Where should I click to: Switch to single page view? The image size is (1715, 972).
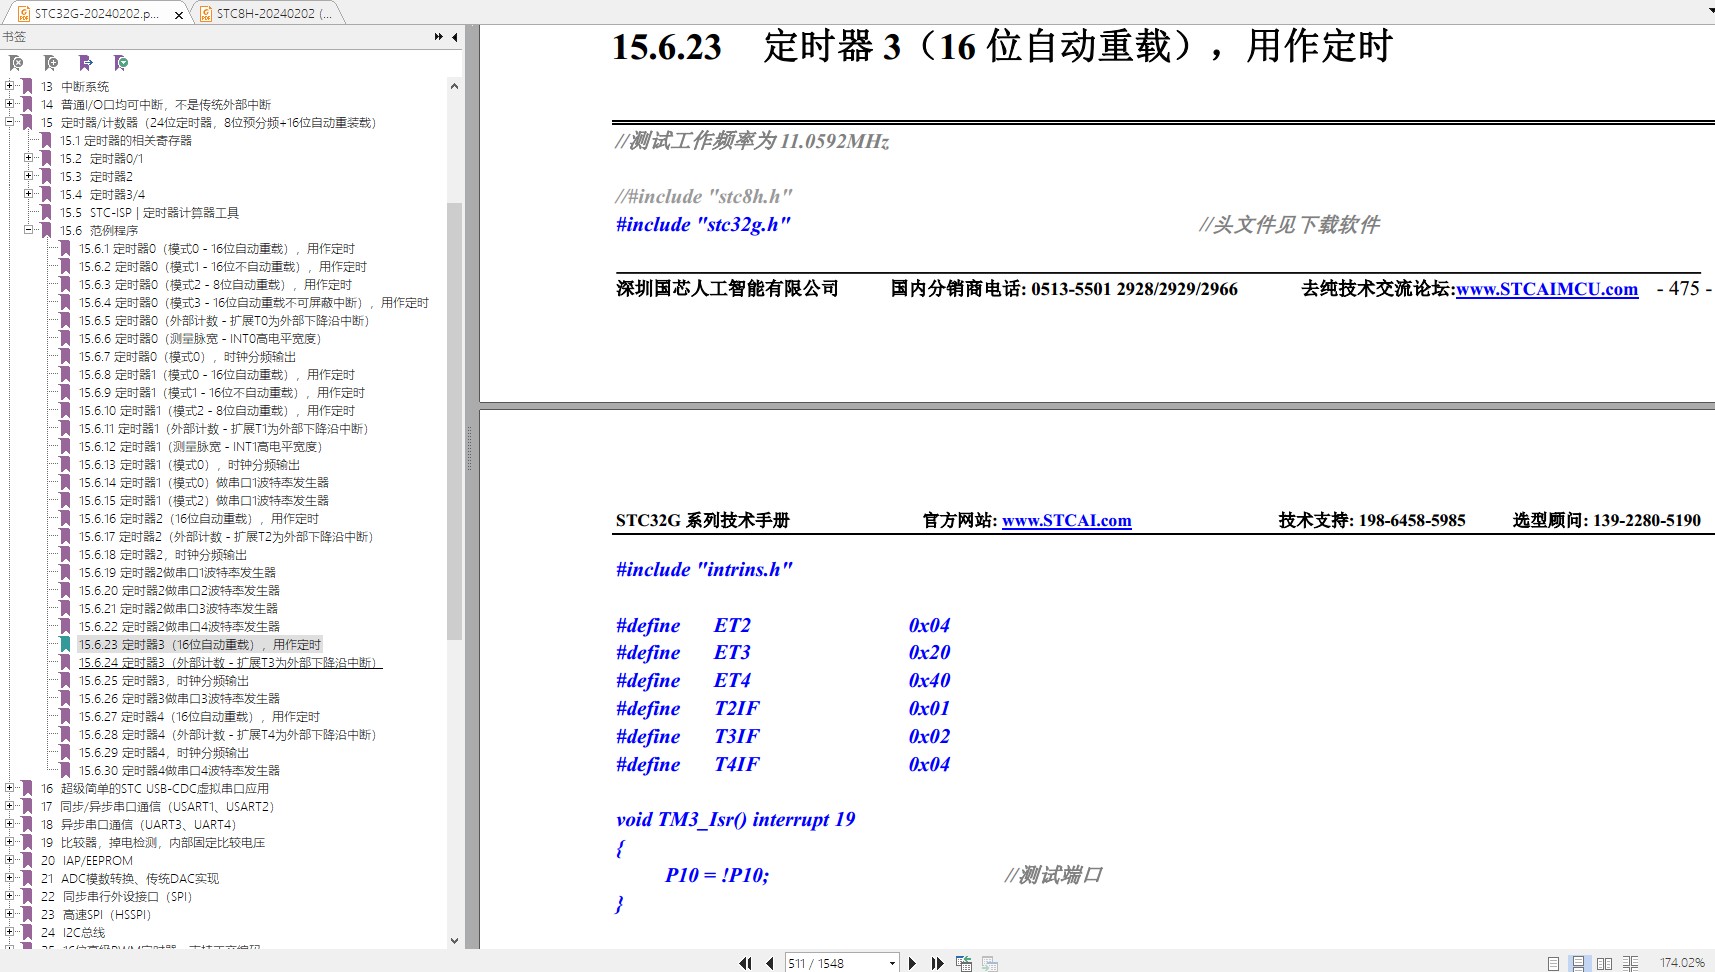tap(1553, 963)
